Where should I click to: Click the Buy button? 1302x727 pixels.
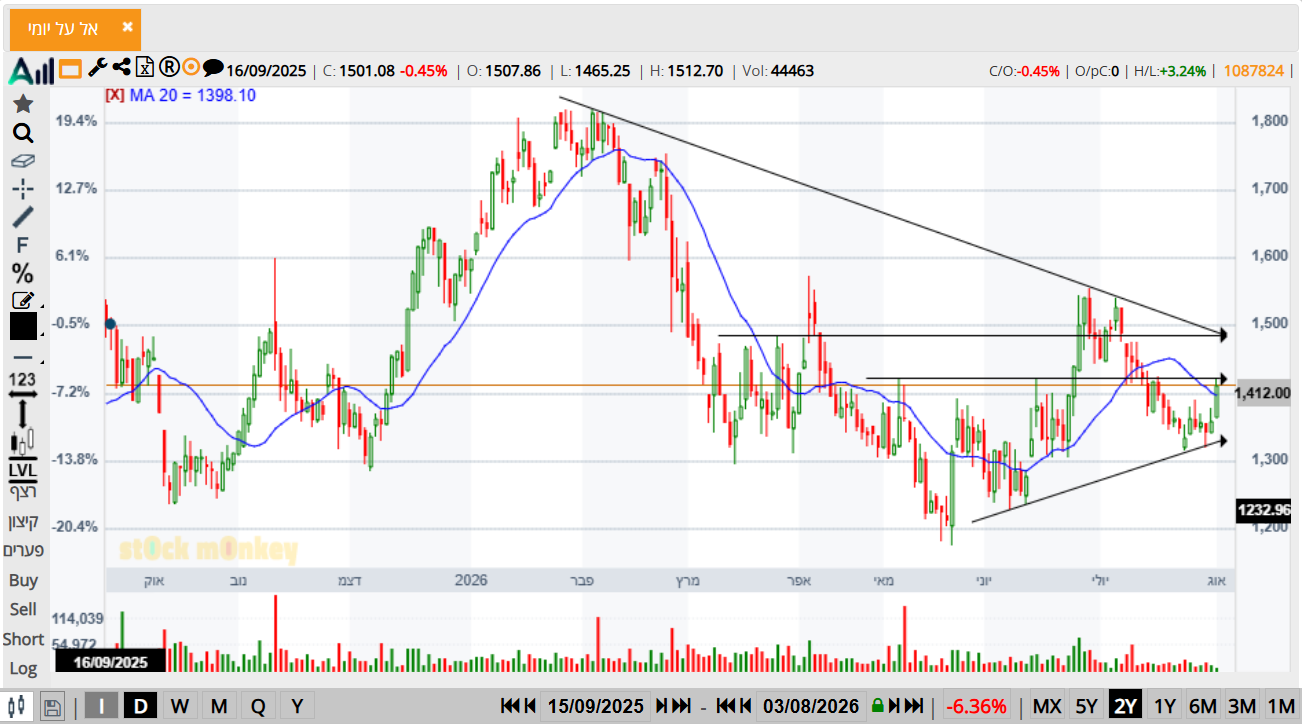[23, 580]
